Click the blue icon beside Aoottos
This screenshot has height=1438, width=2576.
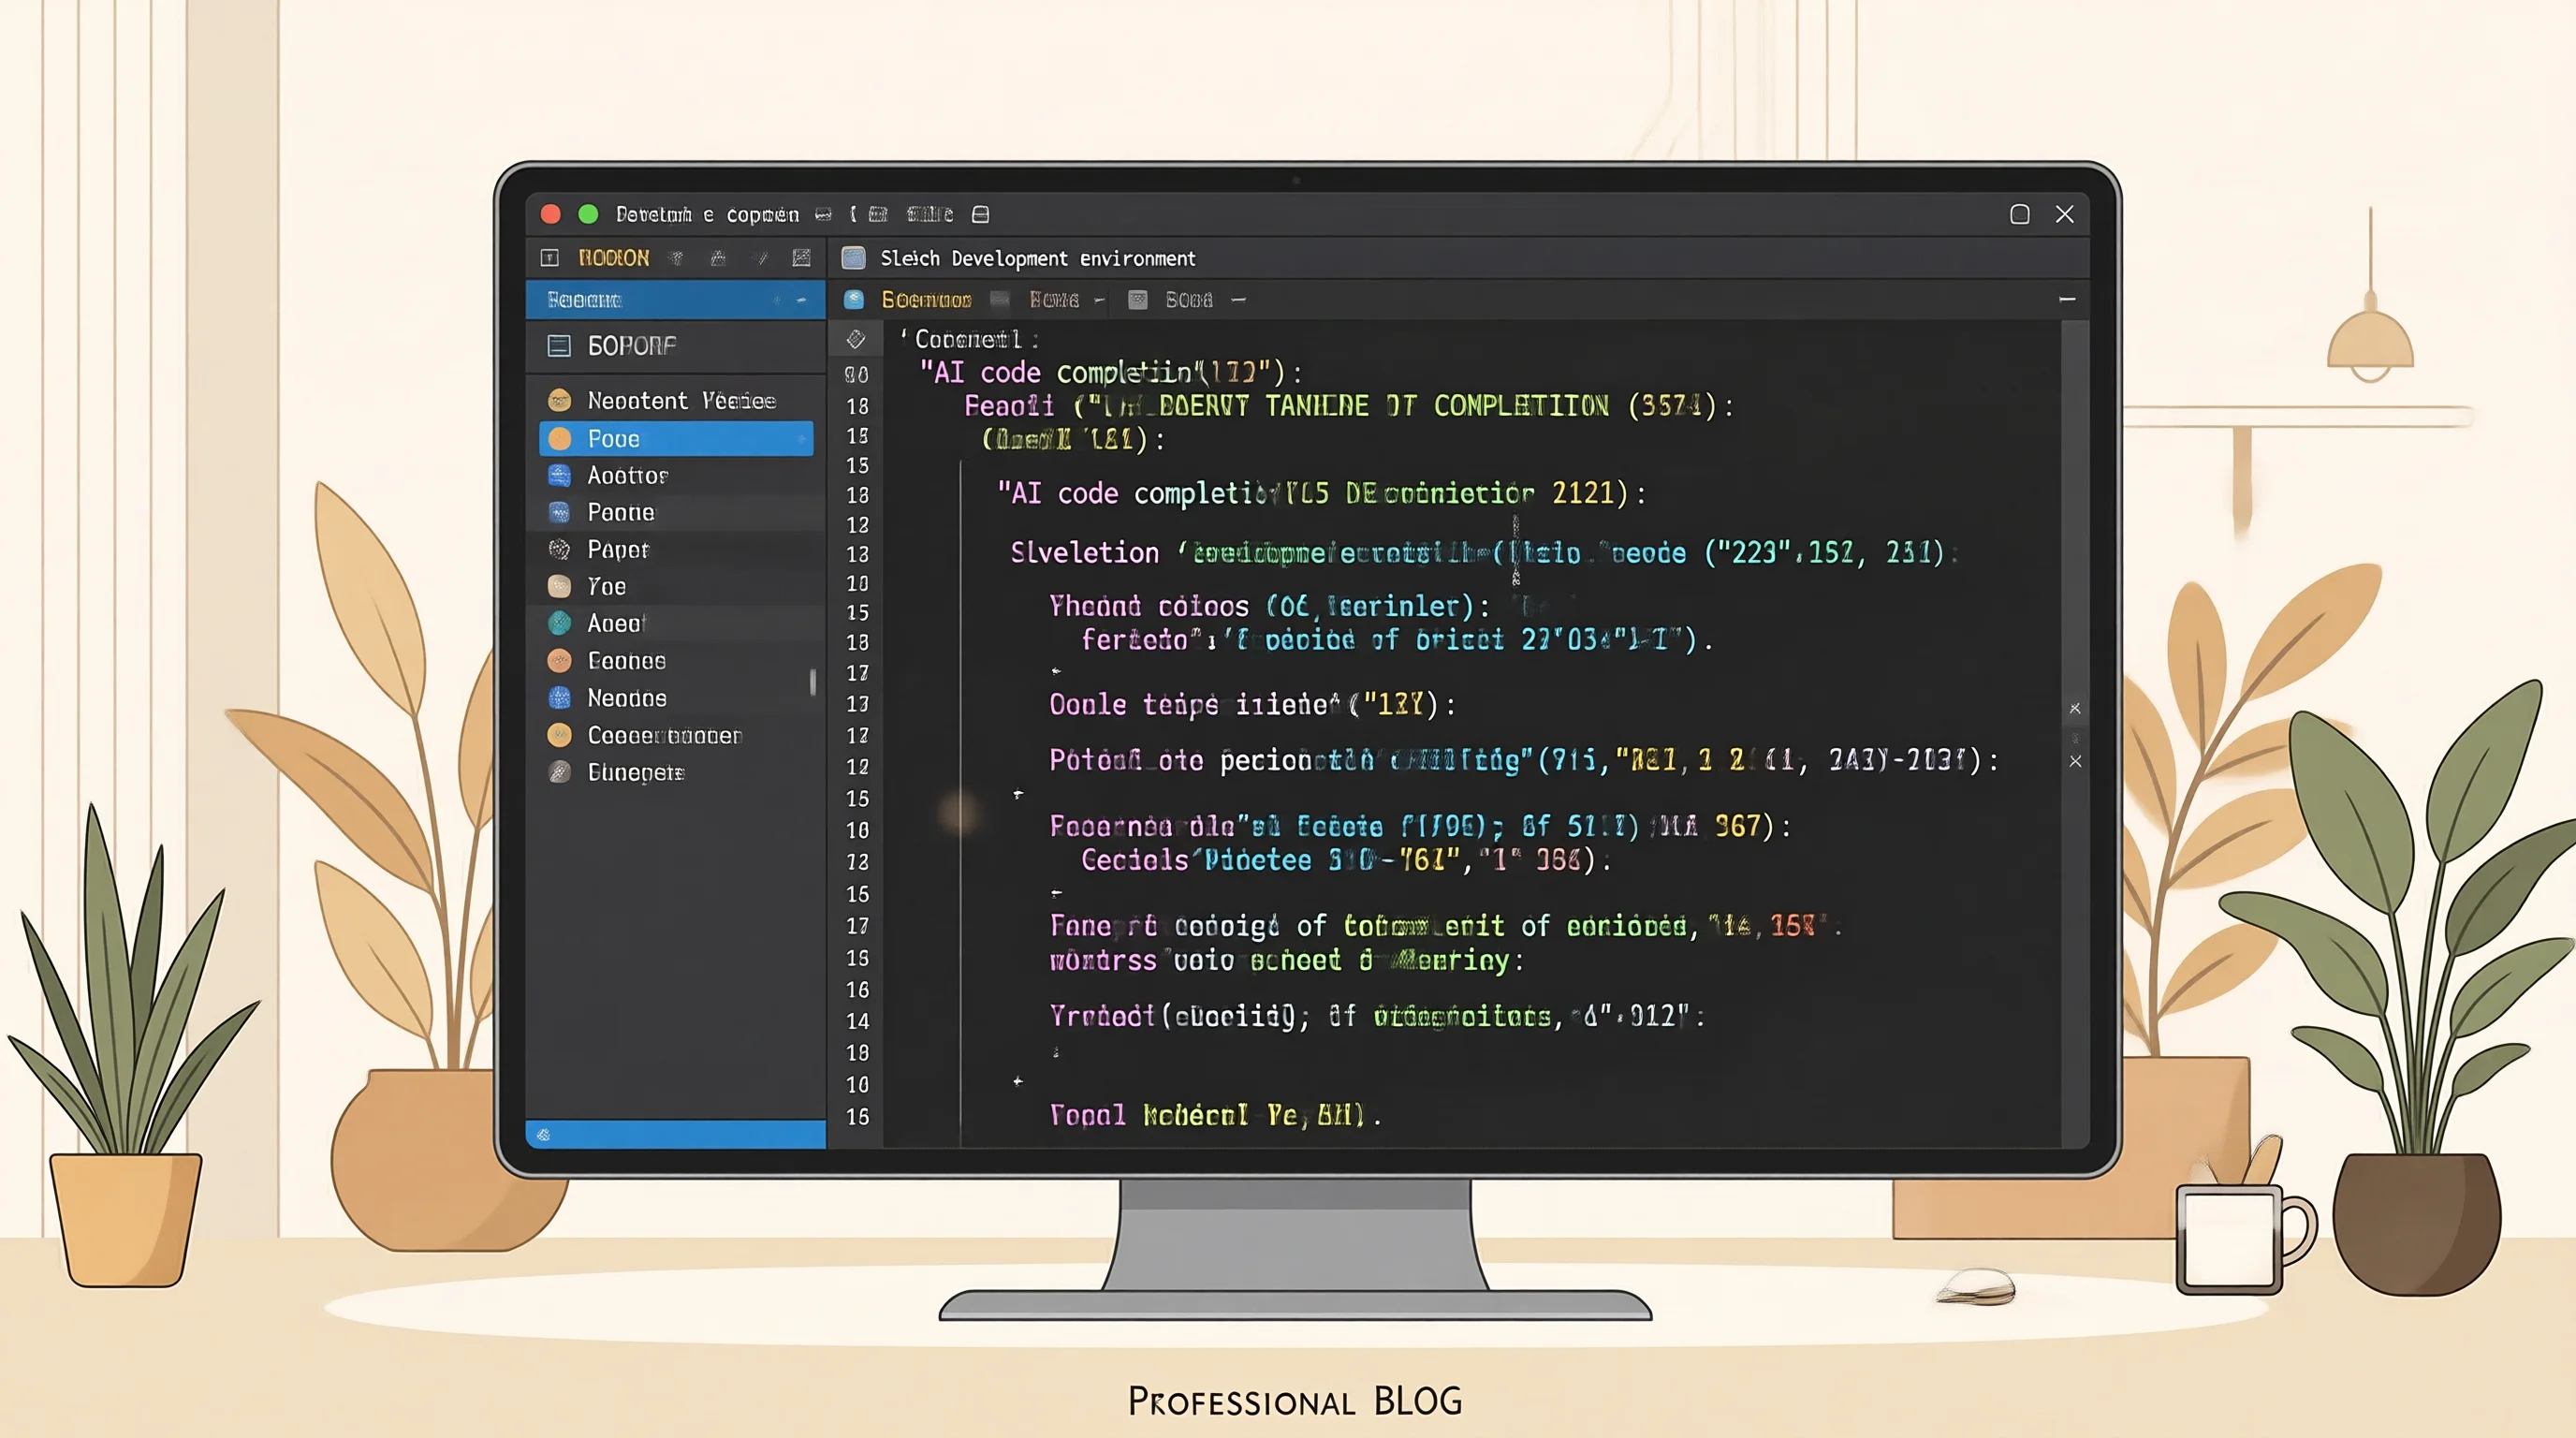pos(559,475)
